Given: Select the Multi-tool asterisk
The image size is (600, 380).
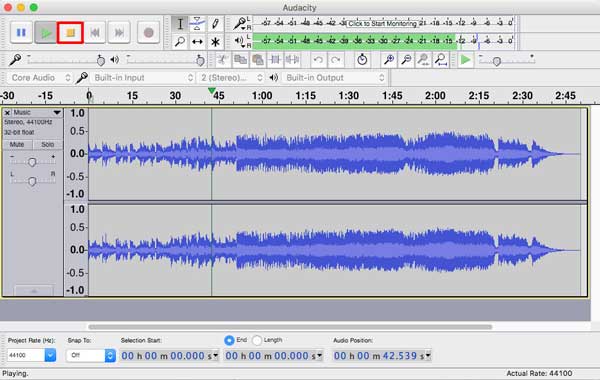Looking at the screenshot, I should click(215, 41).
